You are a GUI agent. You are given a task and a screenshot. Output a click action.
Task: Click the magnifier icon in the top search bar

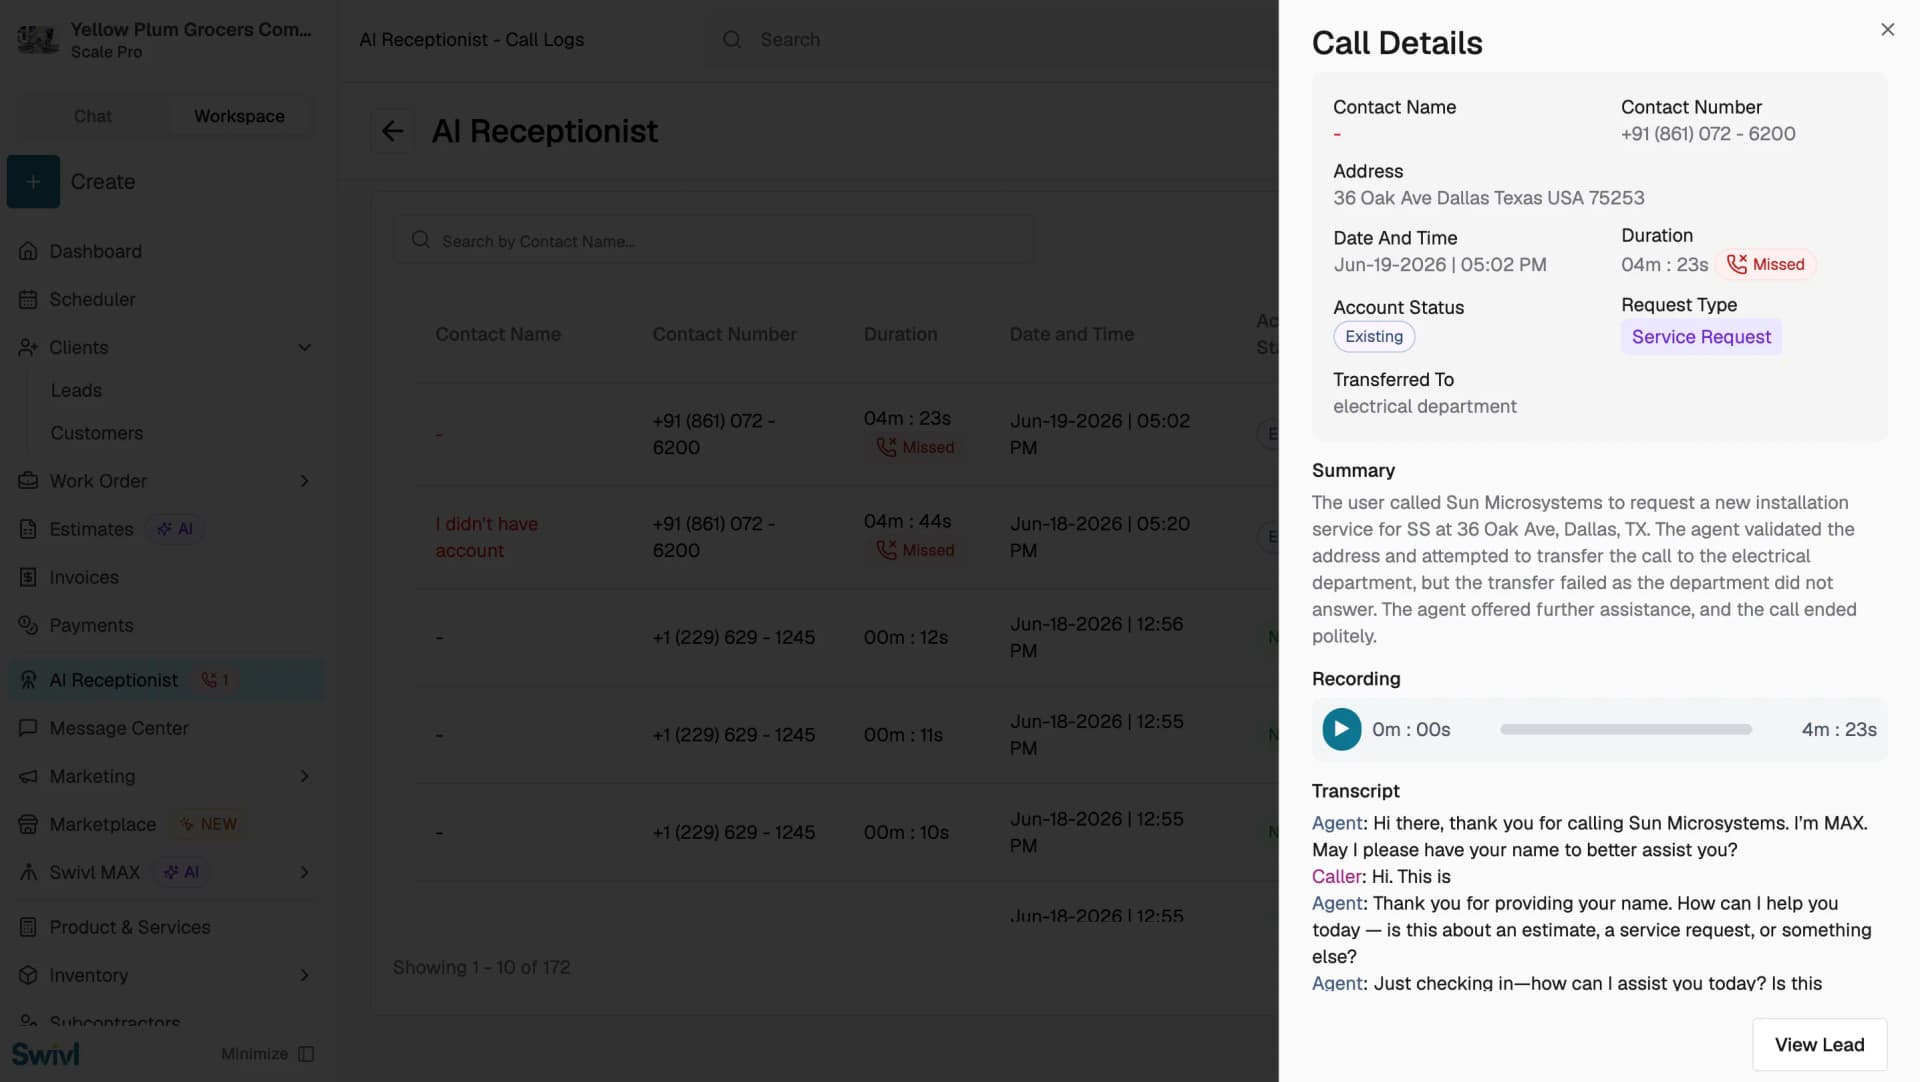(732, 39)
